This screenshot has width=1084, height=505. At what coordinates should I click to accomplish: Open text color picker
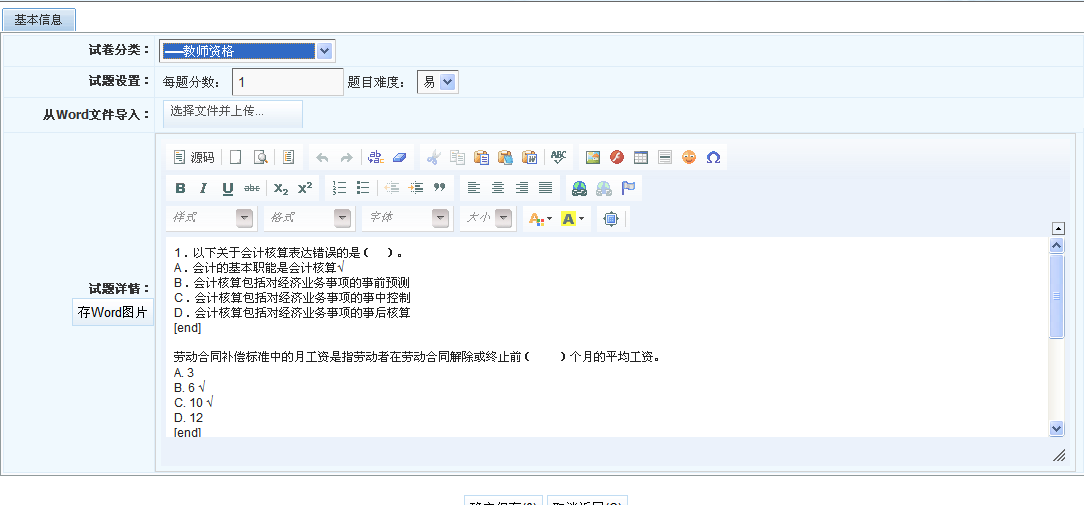tap(541, 219)
